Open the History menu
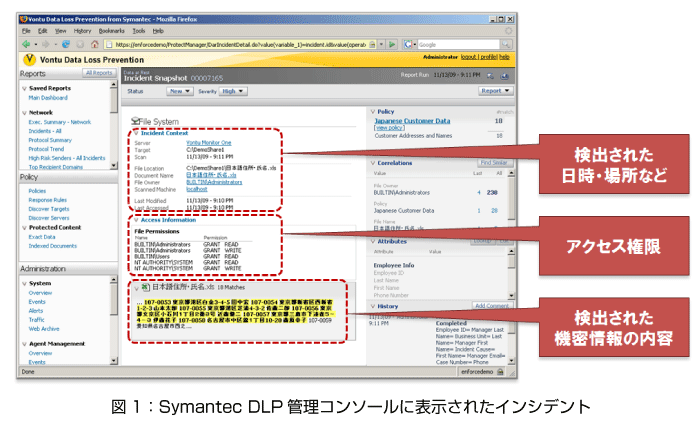 tap(82, 31)
